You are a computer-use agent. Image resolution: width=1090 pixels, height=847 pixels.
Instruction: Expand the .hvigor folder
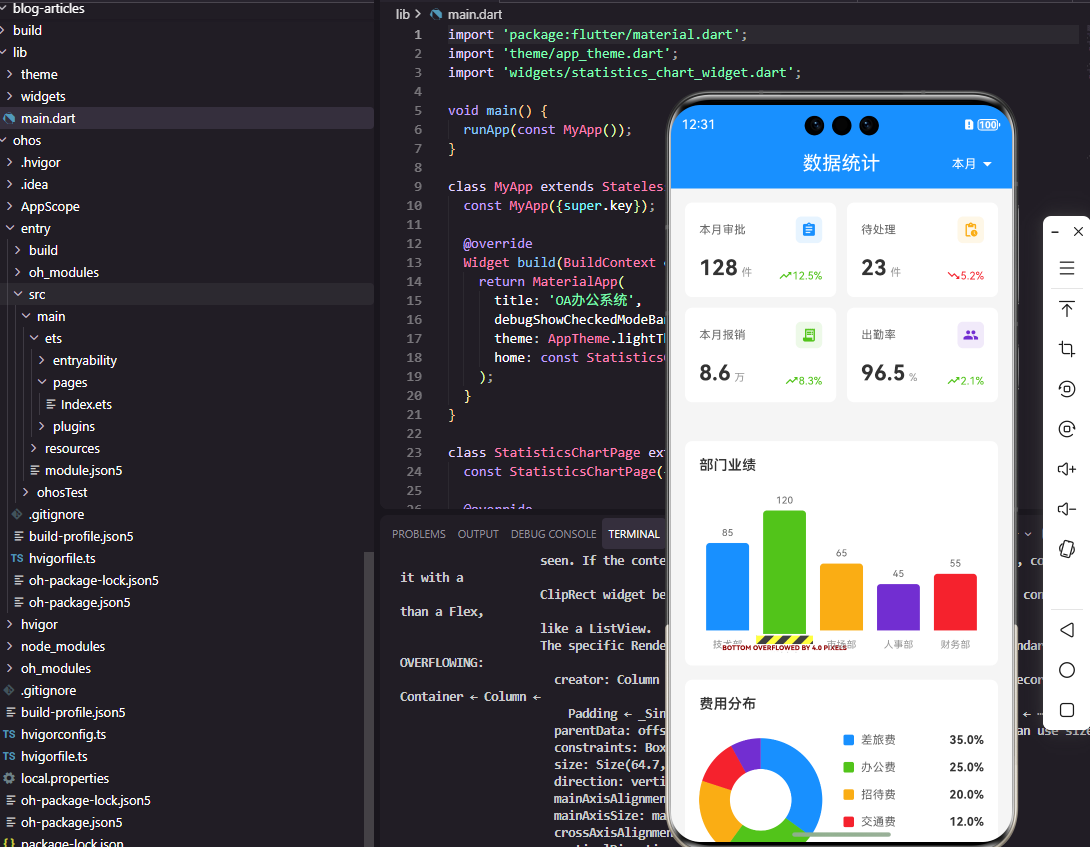tap(10, 162)
